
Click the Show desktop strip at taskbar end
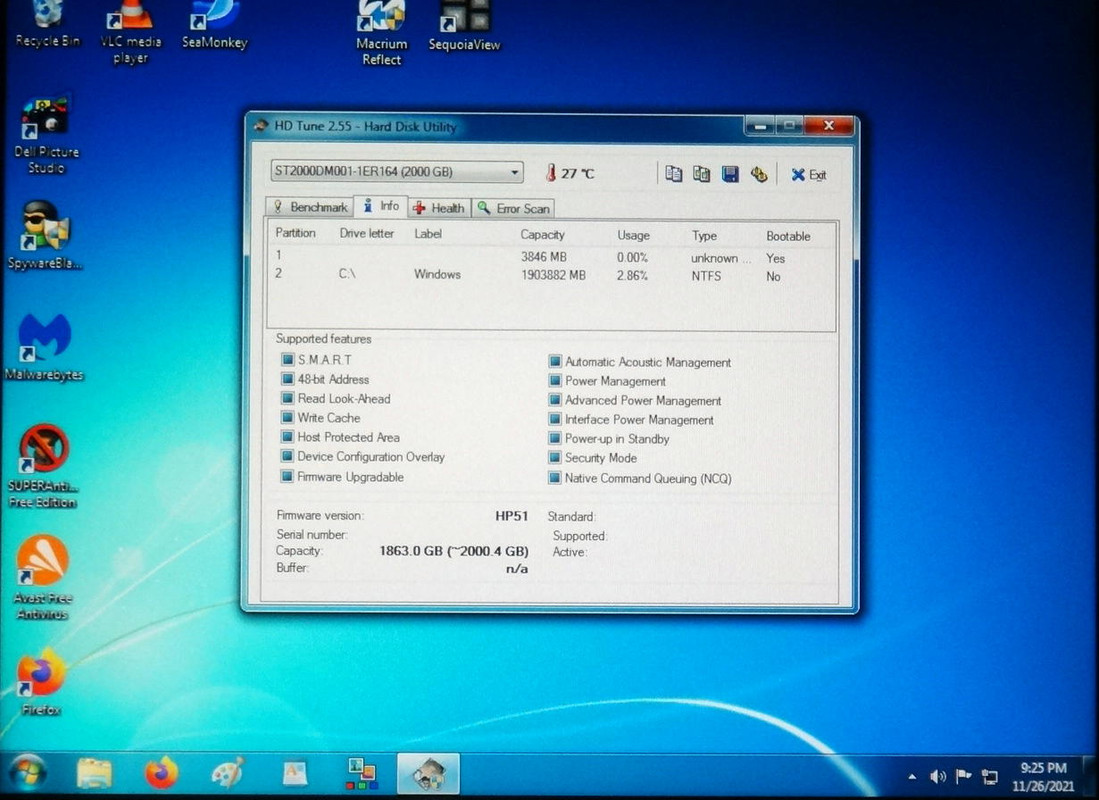point(1091,775)
